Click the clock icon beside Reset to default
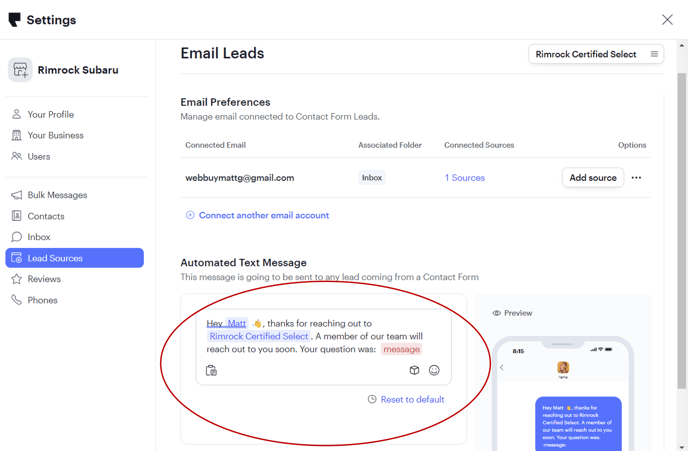The height and width of the screenshot is (451, 688). pyautogui.click(x=372, y=399)
